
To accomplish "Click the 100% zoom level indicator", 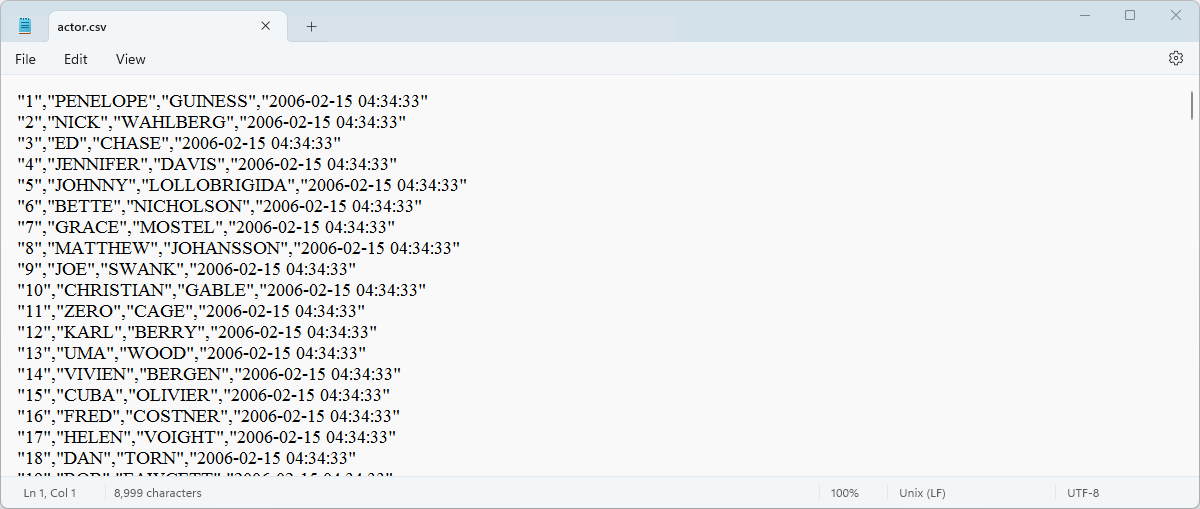I will coord(845,493).
